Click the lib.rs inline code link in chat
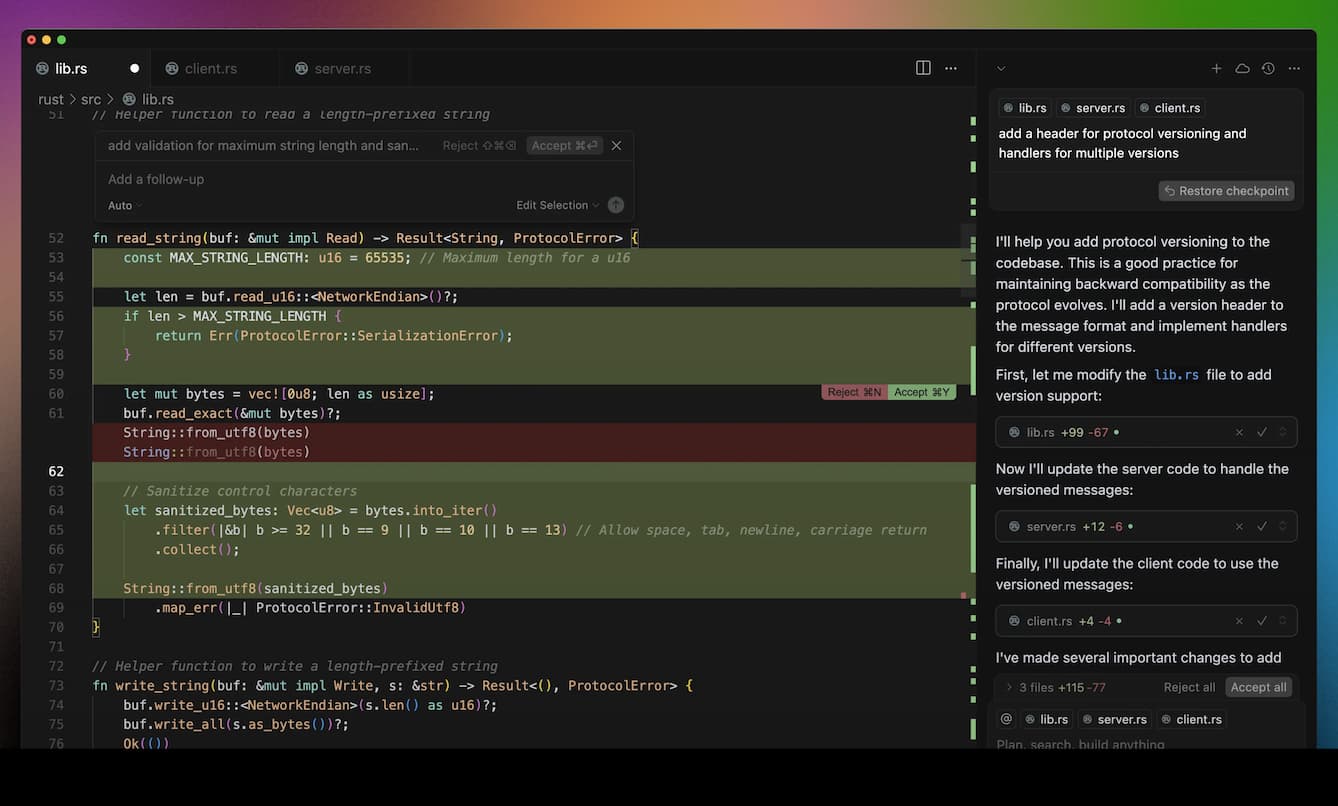This screenshot has height=806, width=1338. (x=1178, y=375)
